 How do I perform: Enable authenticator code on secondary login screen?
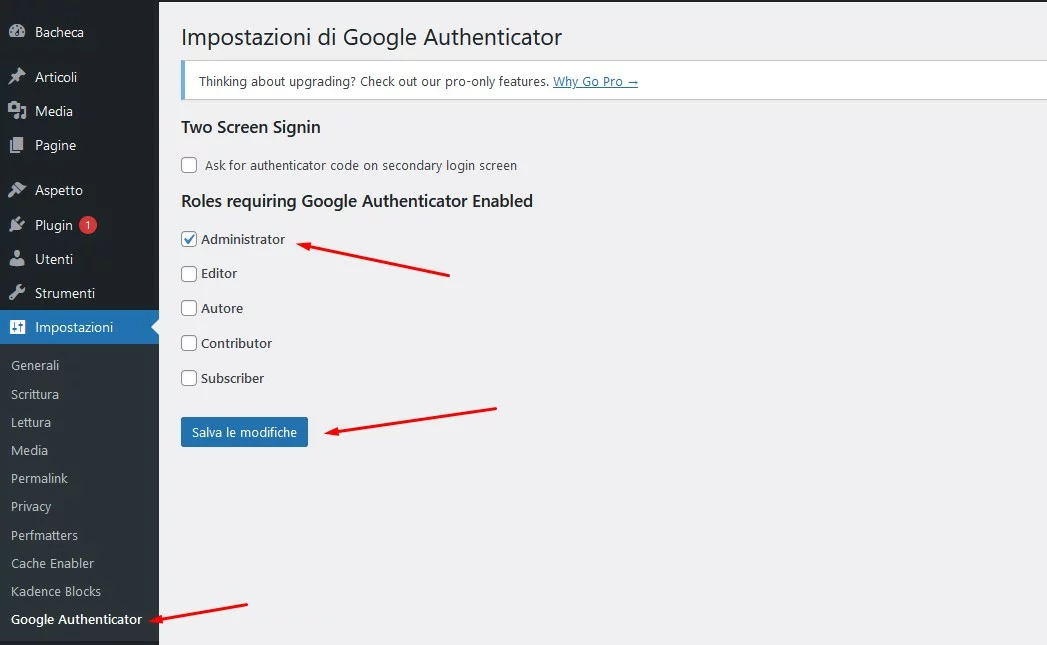[189, 164]
